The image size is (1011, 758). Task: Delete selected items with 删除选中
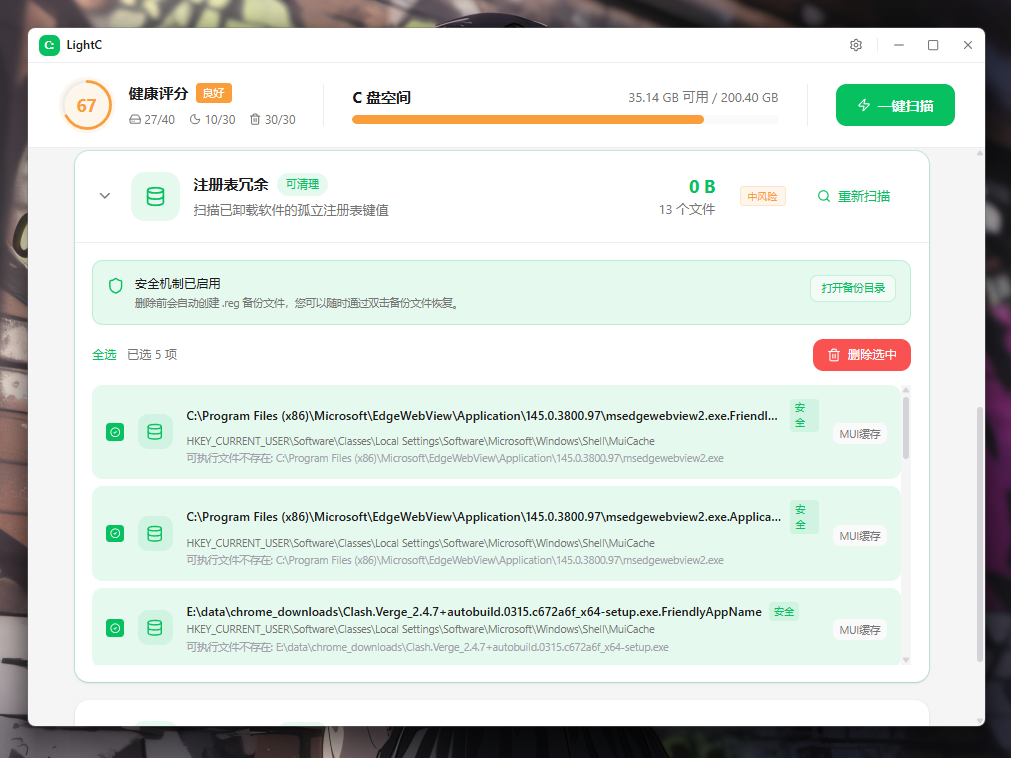[x=861, y=355]
